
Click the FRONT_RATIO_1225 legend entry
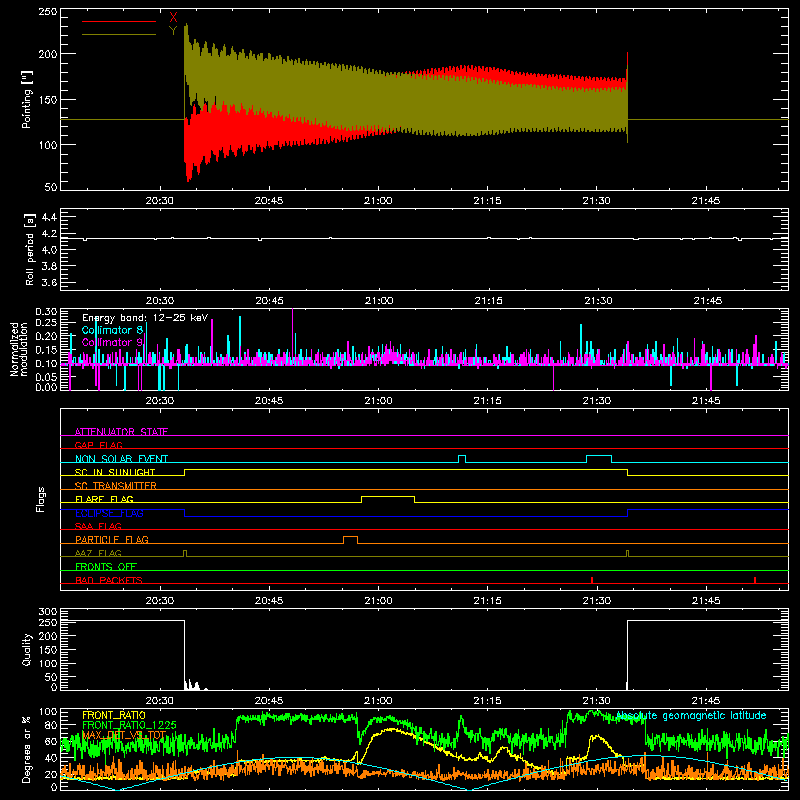pos(130,725)
